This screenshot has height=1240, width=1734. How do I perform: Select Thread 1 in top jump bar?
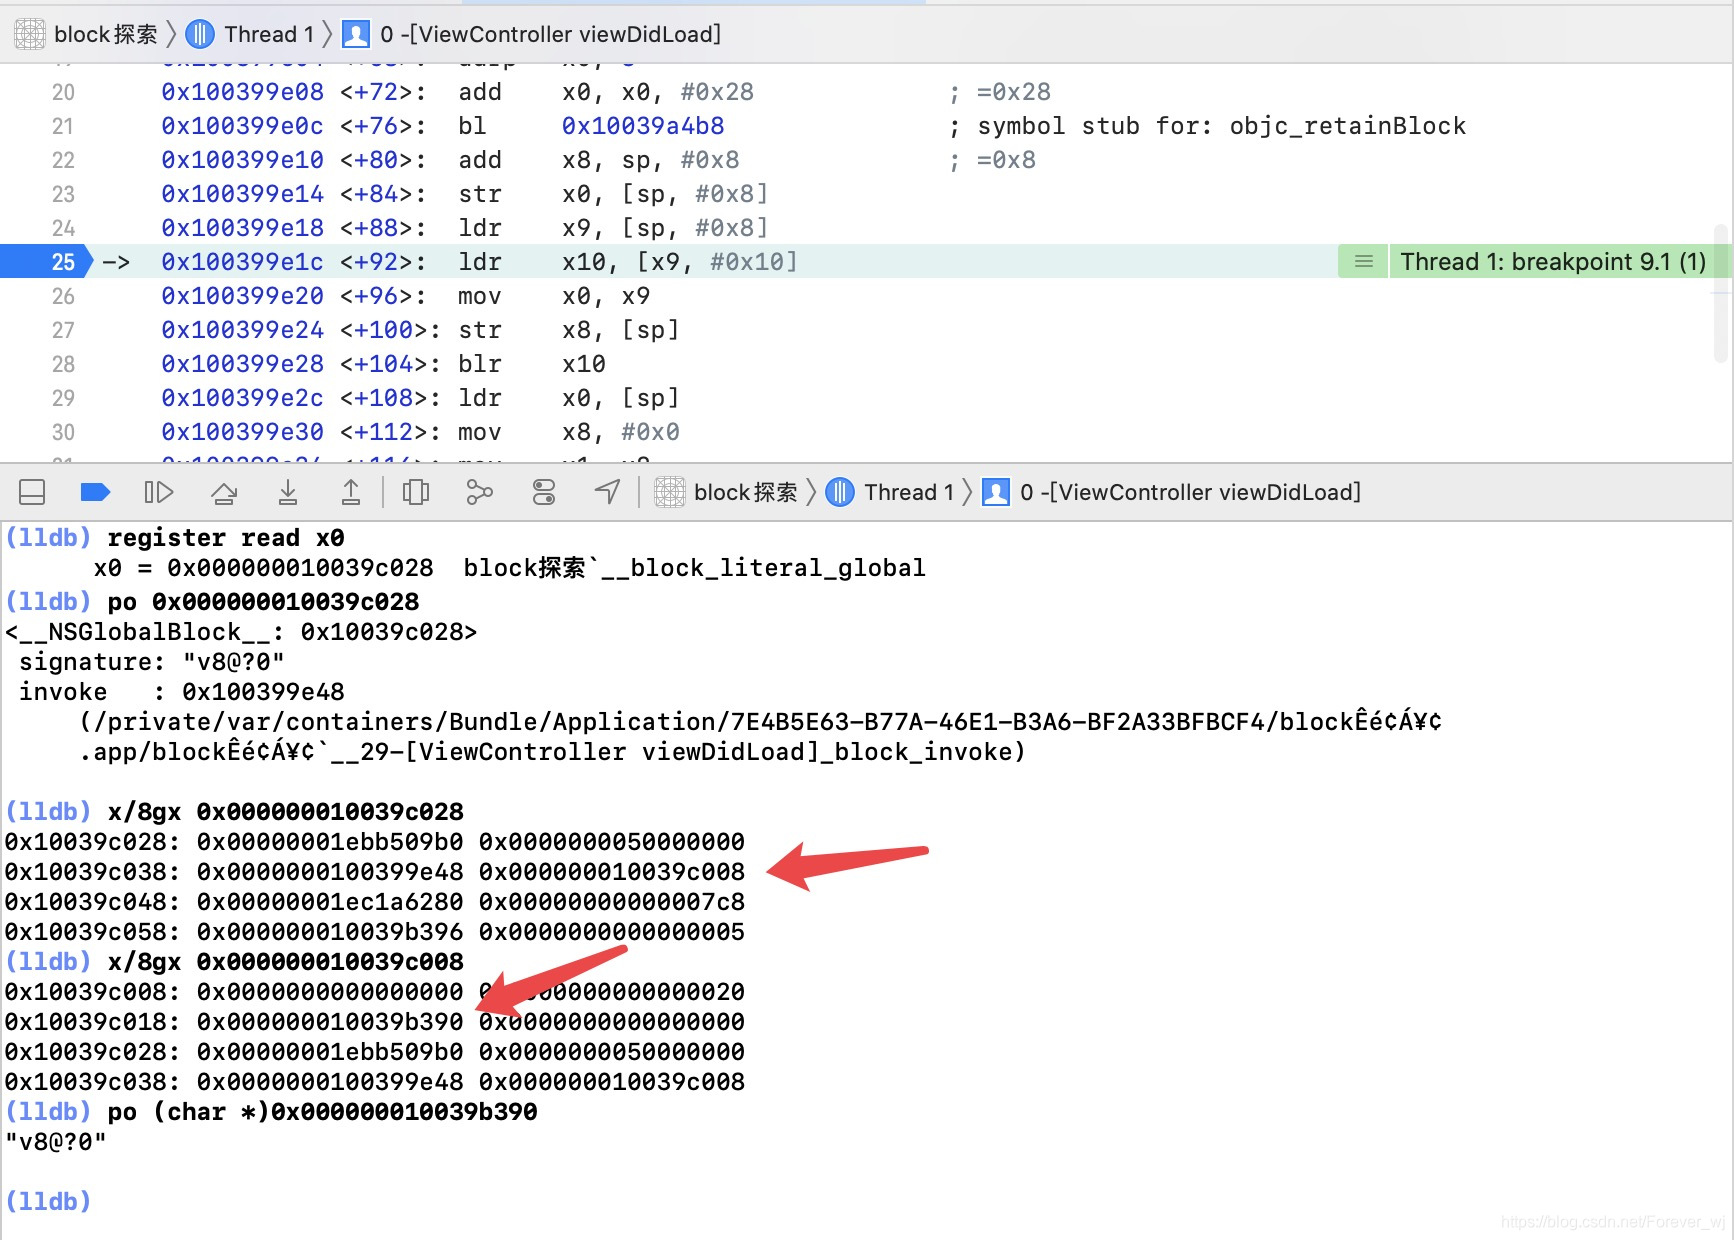[250, 34]
